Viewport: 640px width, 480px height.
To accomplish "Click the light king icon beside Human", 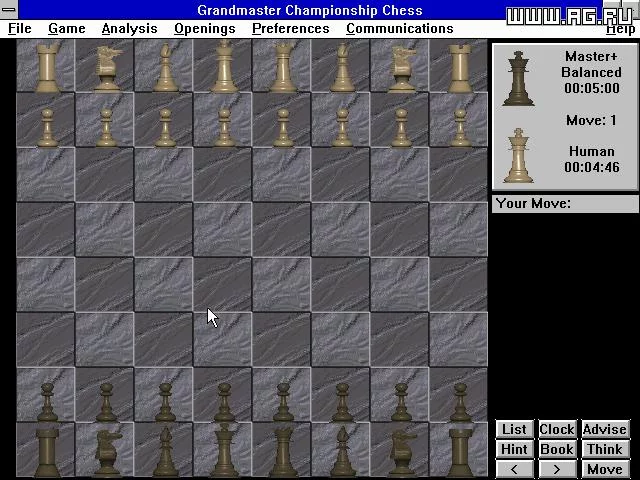I will [x=518, y=156].
